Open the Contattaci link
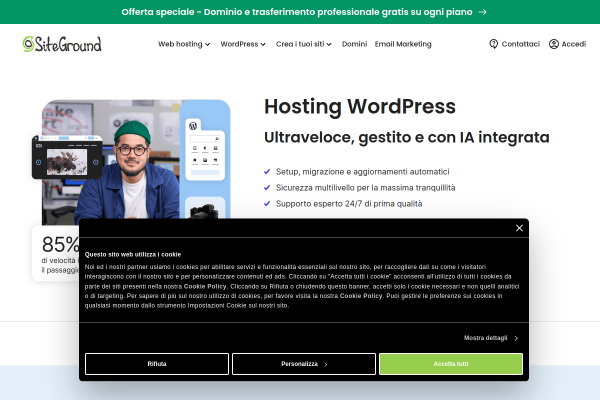This screenshot has height=400, width=600. click(520, 44)
